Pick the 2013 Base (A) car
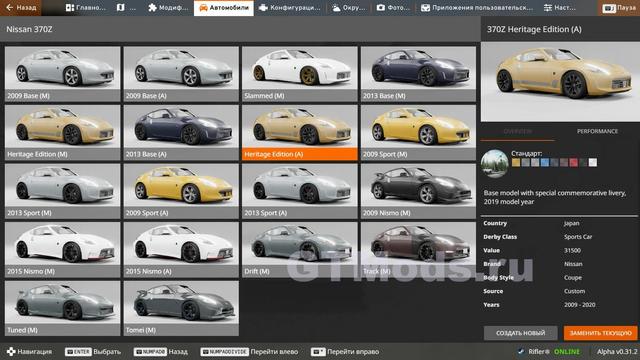This screenshot has height=360, width=640. (181, 133)
